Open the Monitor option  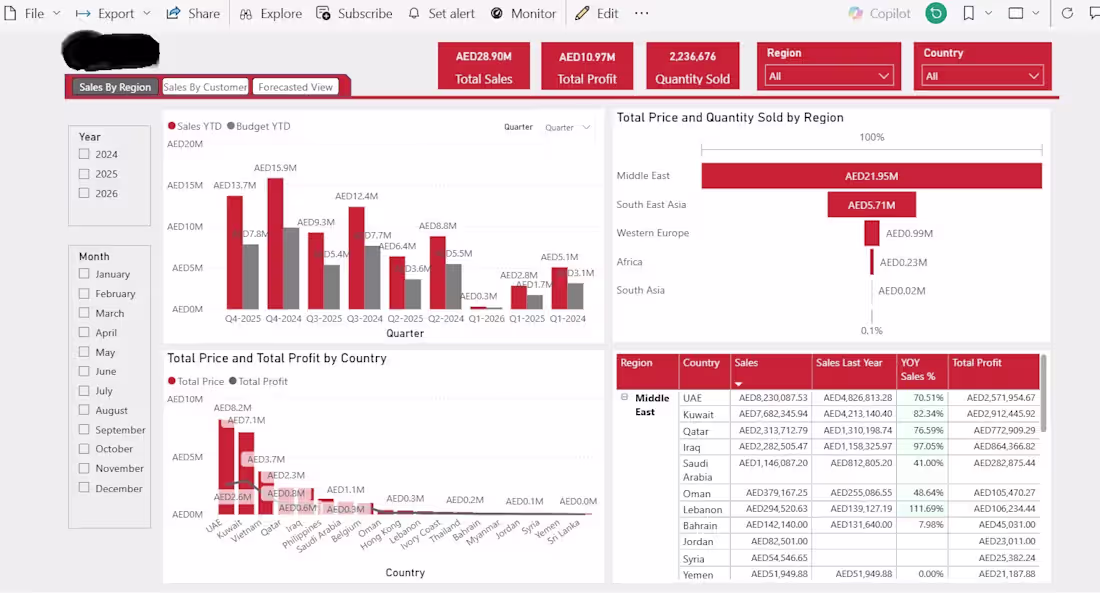click(523, 13)
